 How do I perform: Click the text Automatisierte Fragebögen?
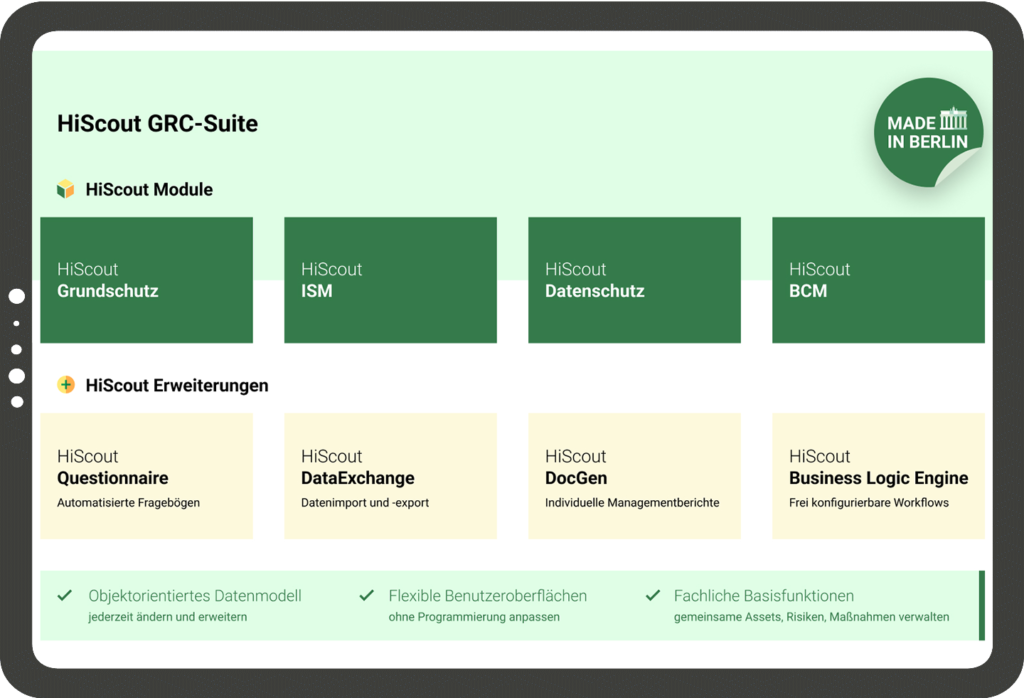(129, 503)
